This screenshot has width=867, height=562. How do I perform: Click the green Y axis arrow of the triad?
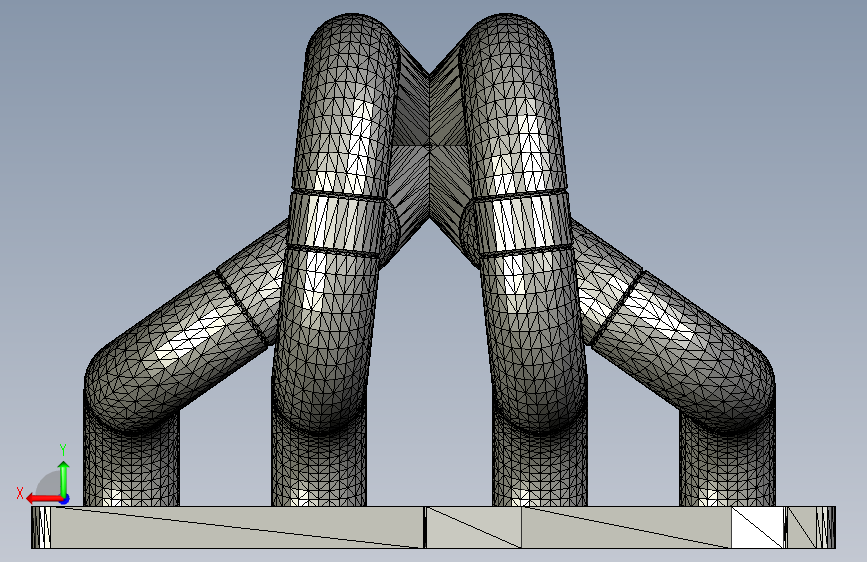click(64, 478)
